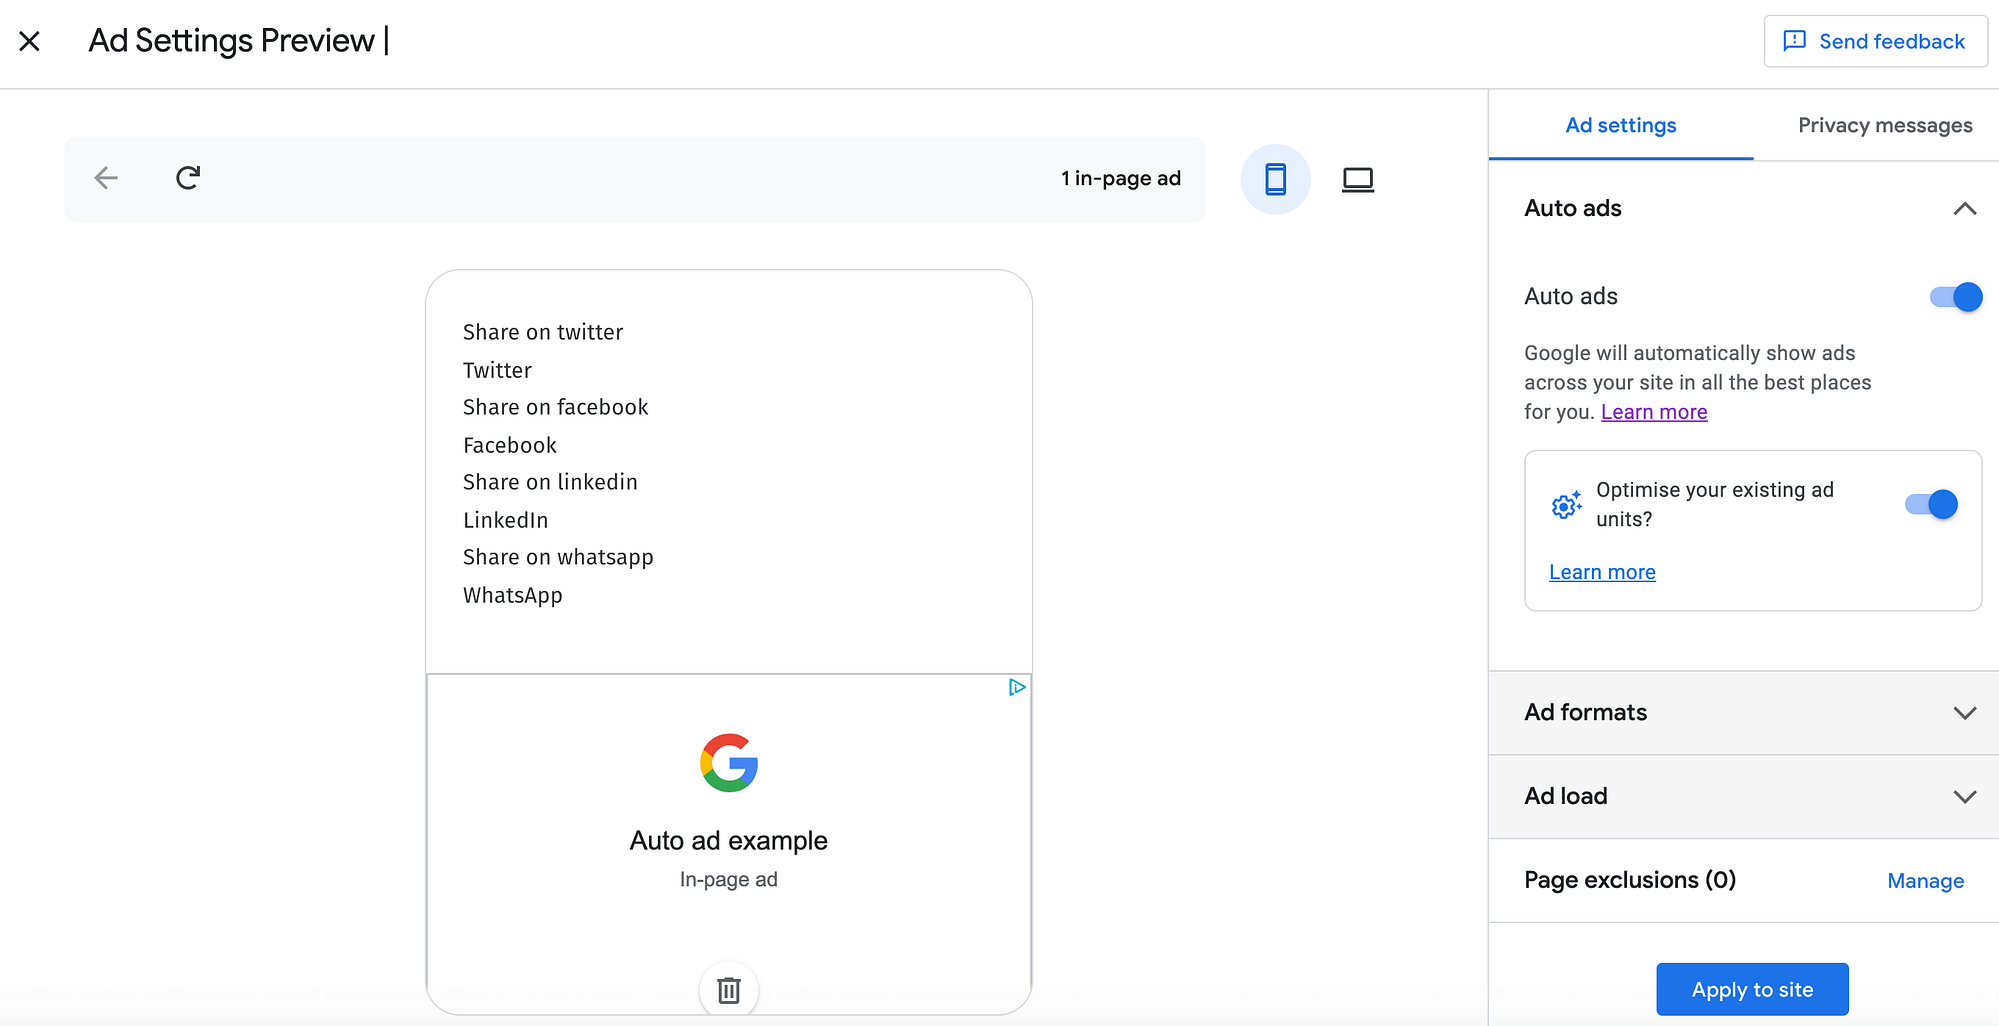1999x1026 pixels.
Task: Delete the in-page ad example
Action: [728, 989]
